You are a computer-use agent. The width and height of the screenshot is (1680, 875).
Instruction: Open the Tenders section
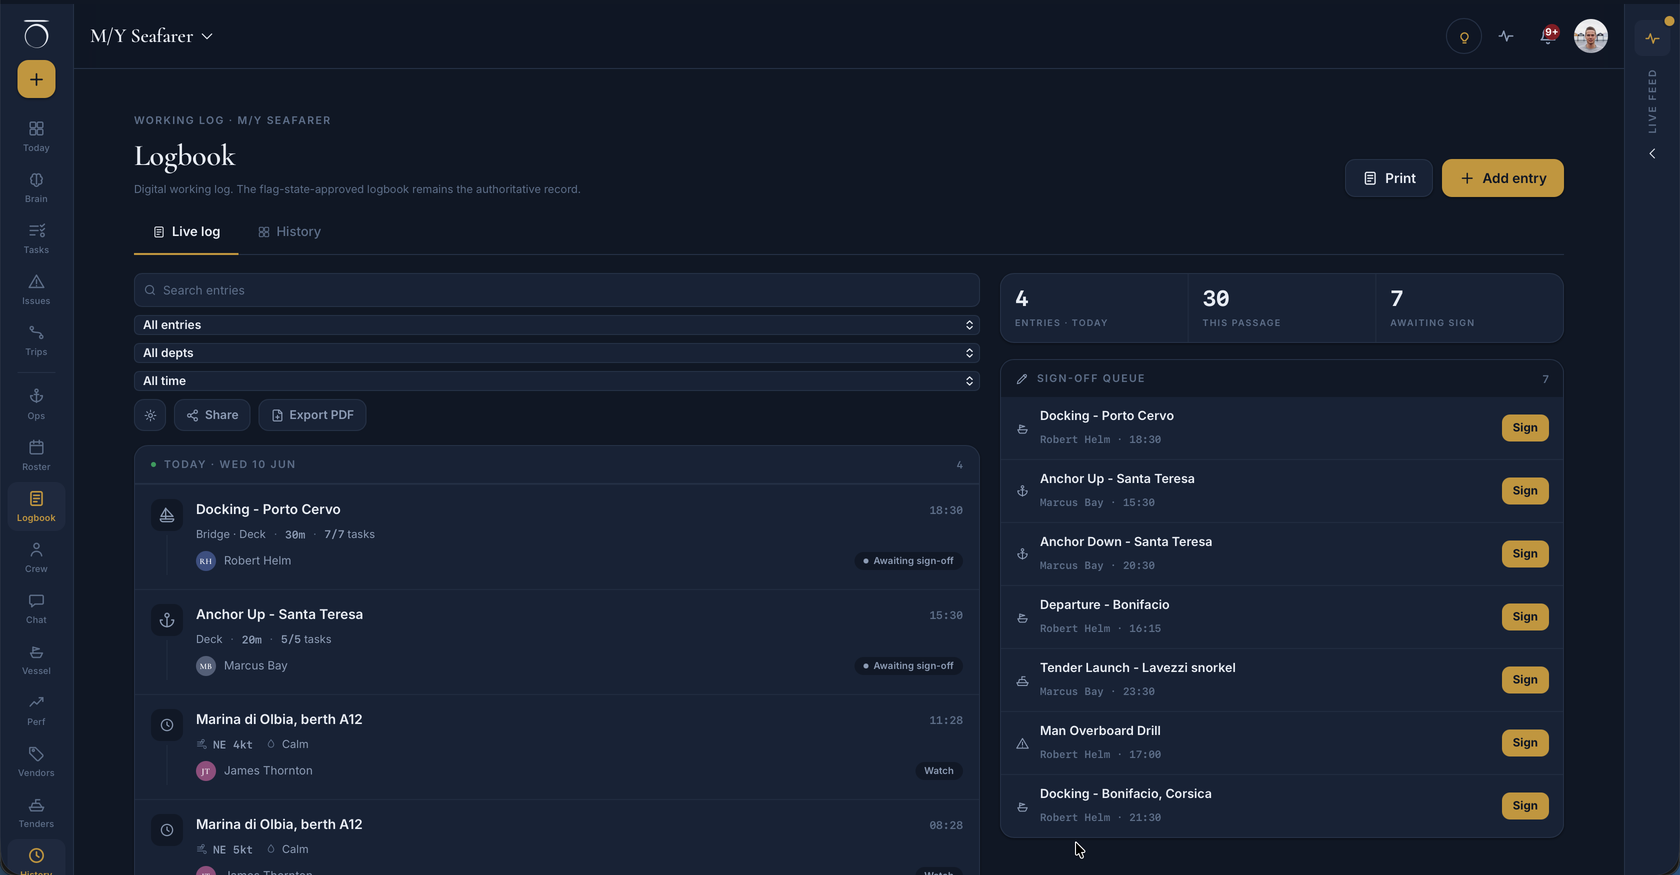tap(36, 812)
